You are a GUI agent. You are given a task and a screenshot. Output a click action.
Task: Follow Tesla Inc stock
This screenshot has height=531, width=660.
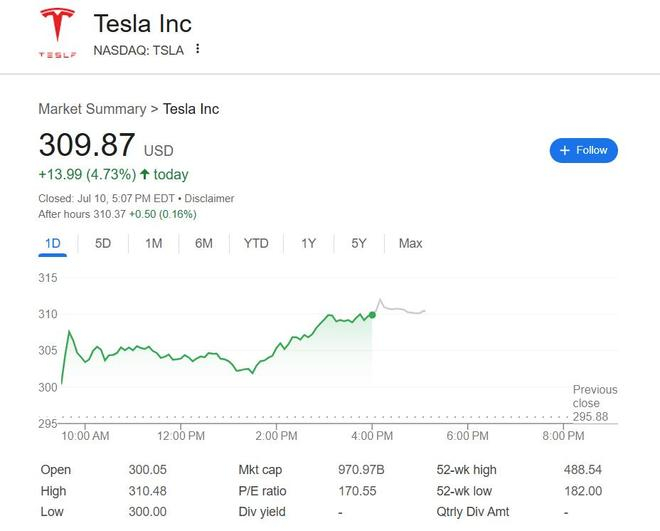(584, 150)
